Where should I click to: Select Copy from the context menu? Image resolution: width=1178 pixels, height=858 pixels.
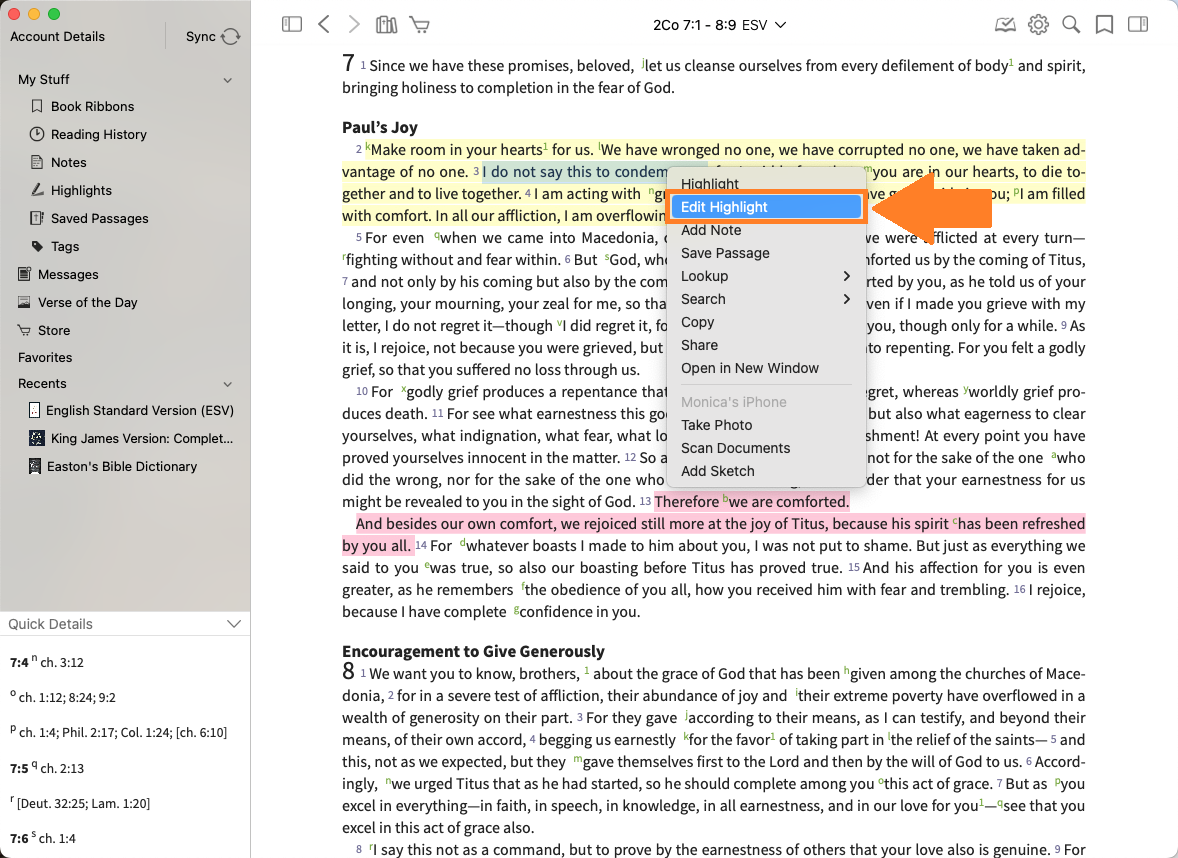tap(697, 322)
